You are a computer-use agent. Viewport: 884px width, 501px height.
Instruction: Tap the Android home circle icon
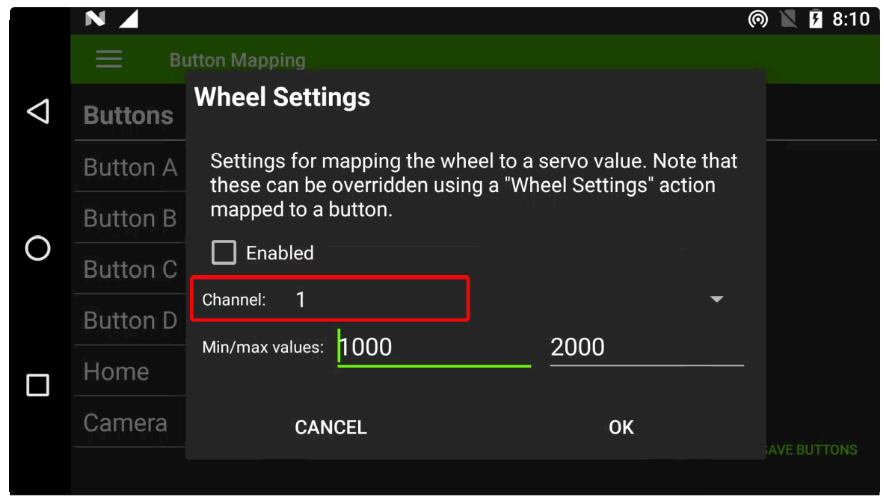38,248
